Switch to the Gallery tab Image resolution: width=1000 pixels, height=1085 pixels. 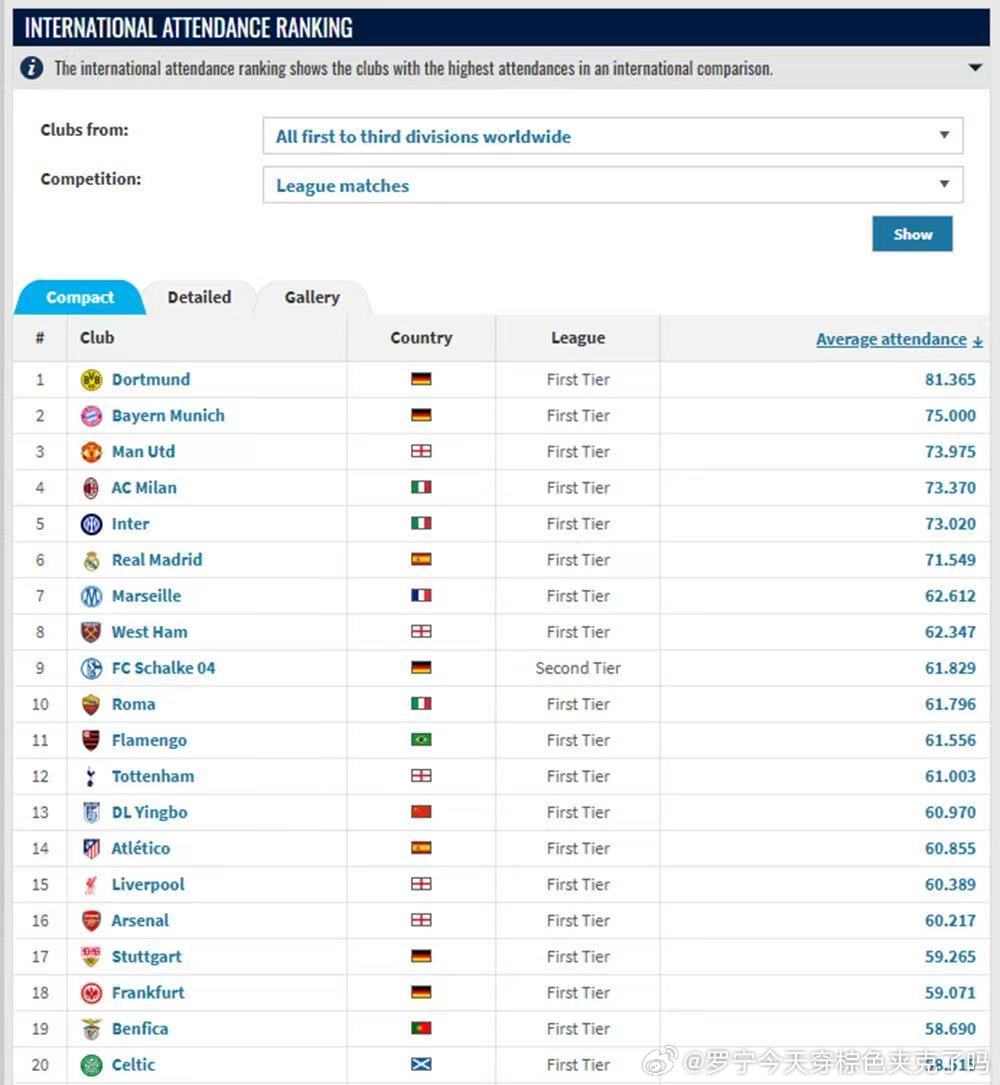tap(312, 298)
